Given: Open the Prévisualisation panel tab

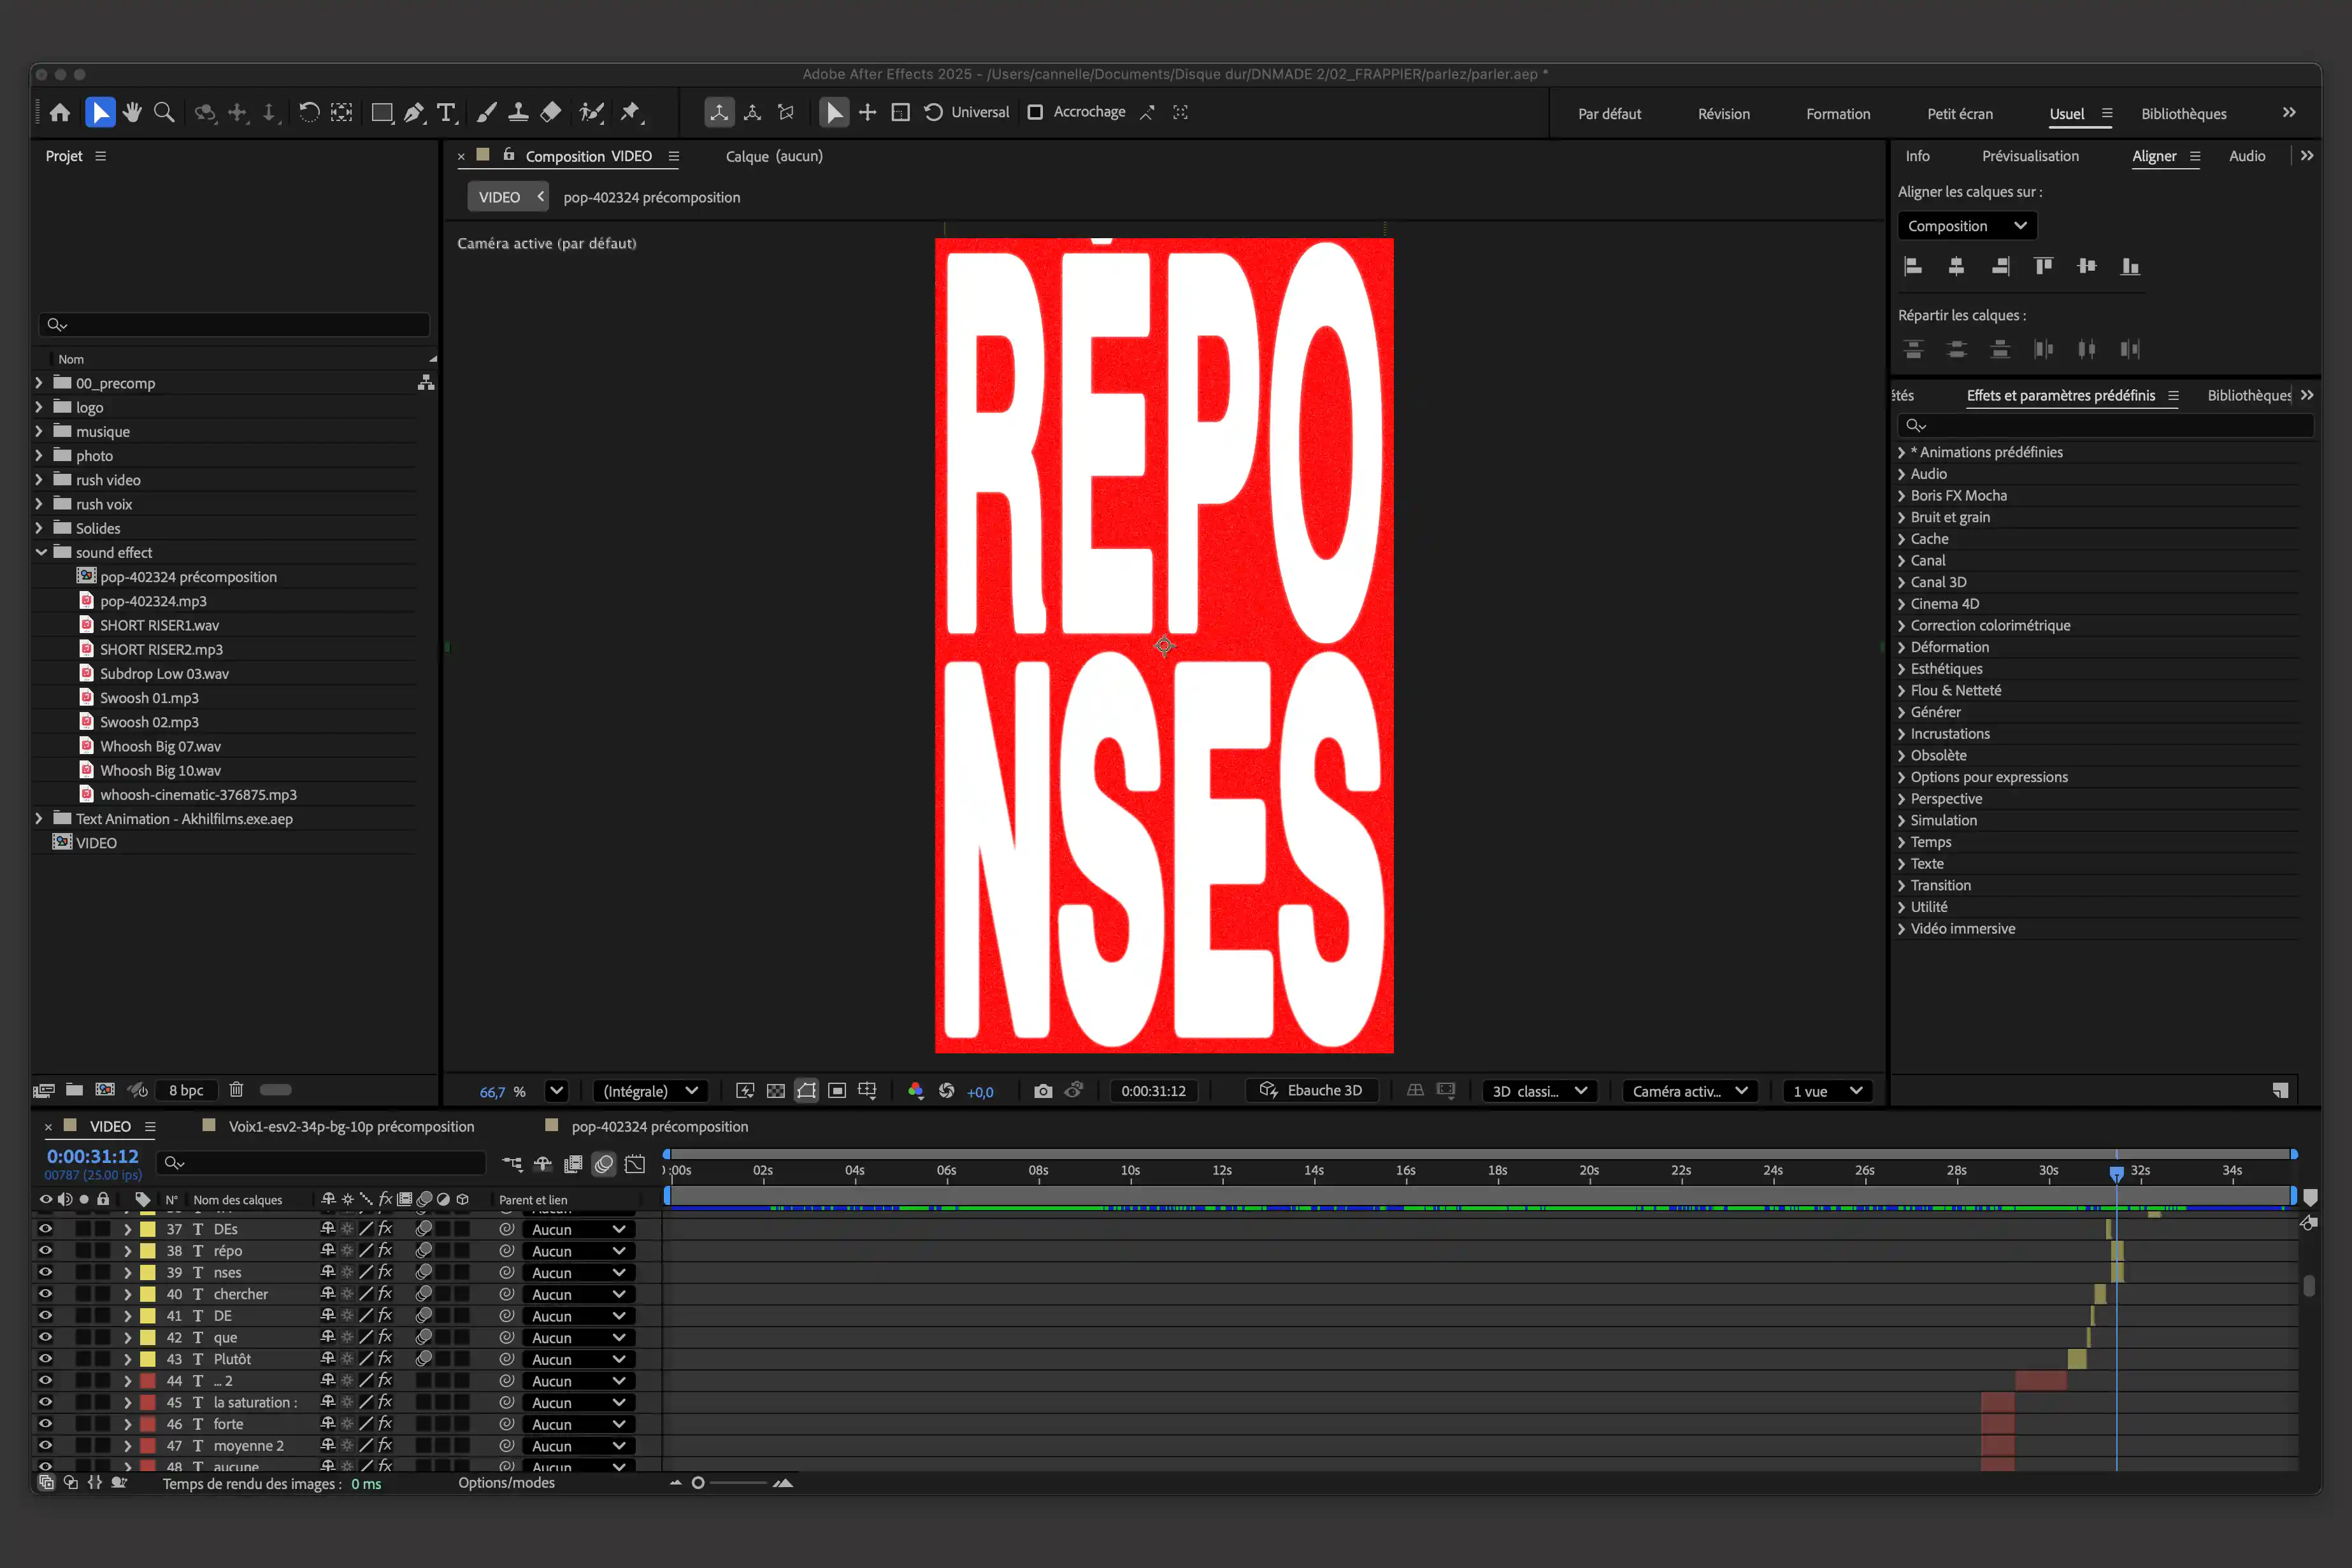Looking at the screenshot, I should (2029, 156).
